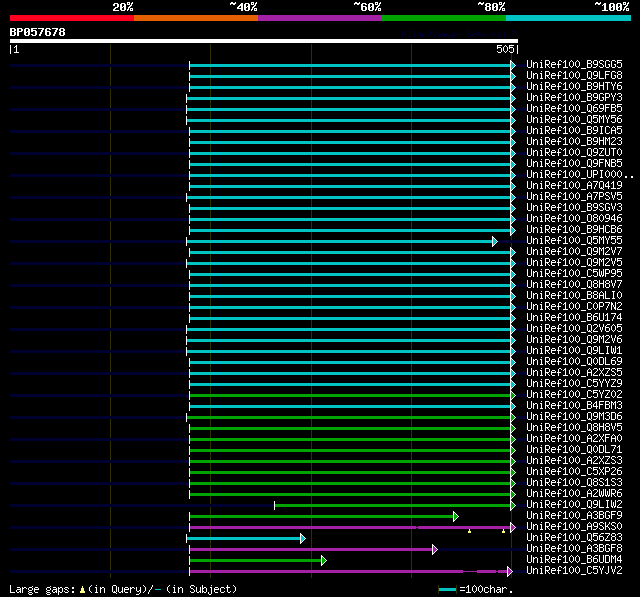
Task: Click the UniRef100_C5YYZ9 label
Action: (x=574, y=384)
